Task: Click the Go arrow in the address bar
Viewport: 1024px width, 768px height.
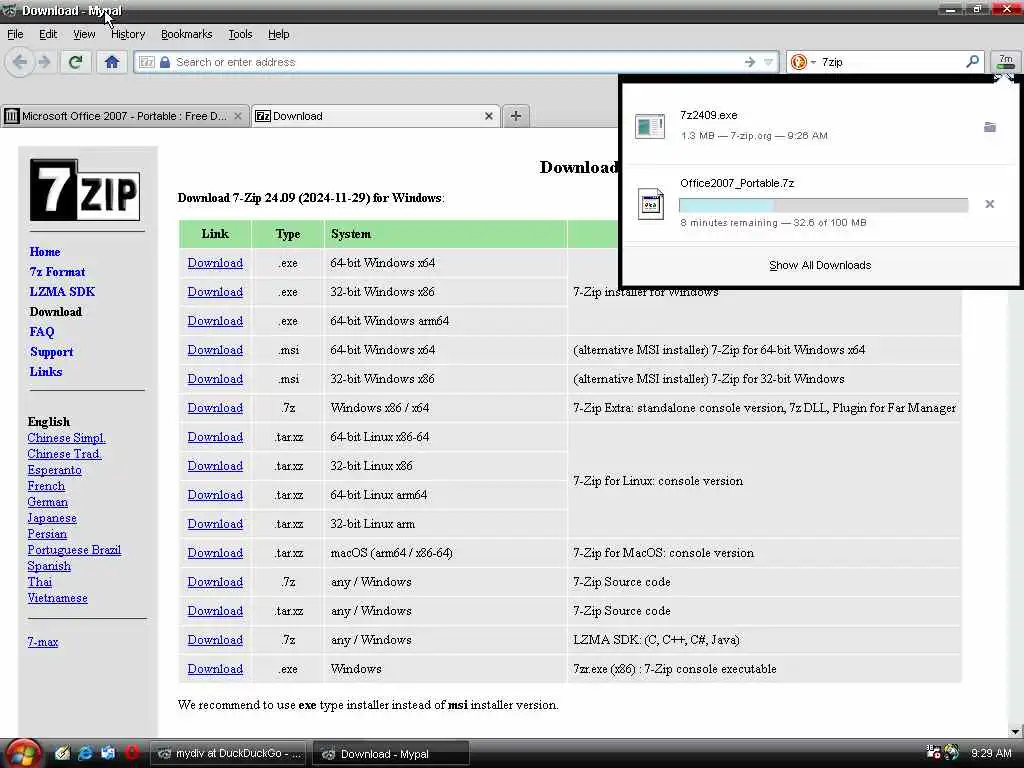Action: (750, 62)
